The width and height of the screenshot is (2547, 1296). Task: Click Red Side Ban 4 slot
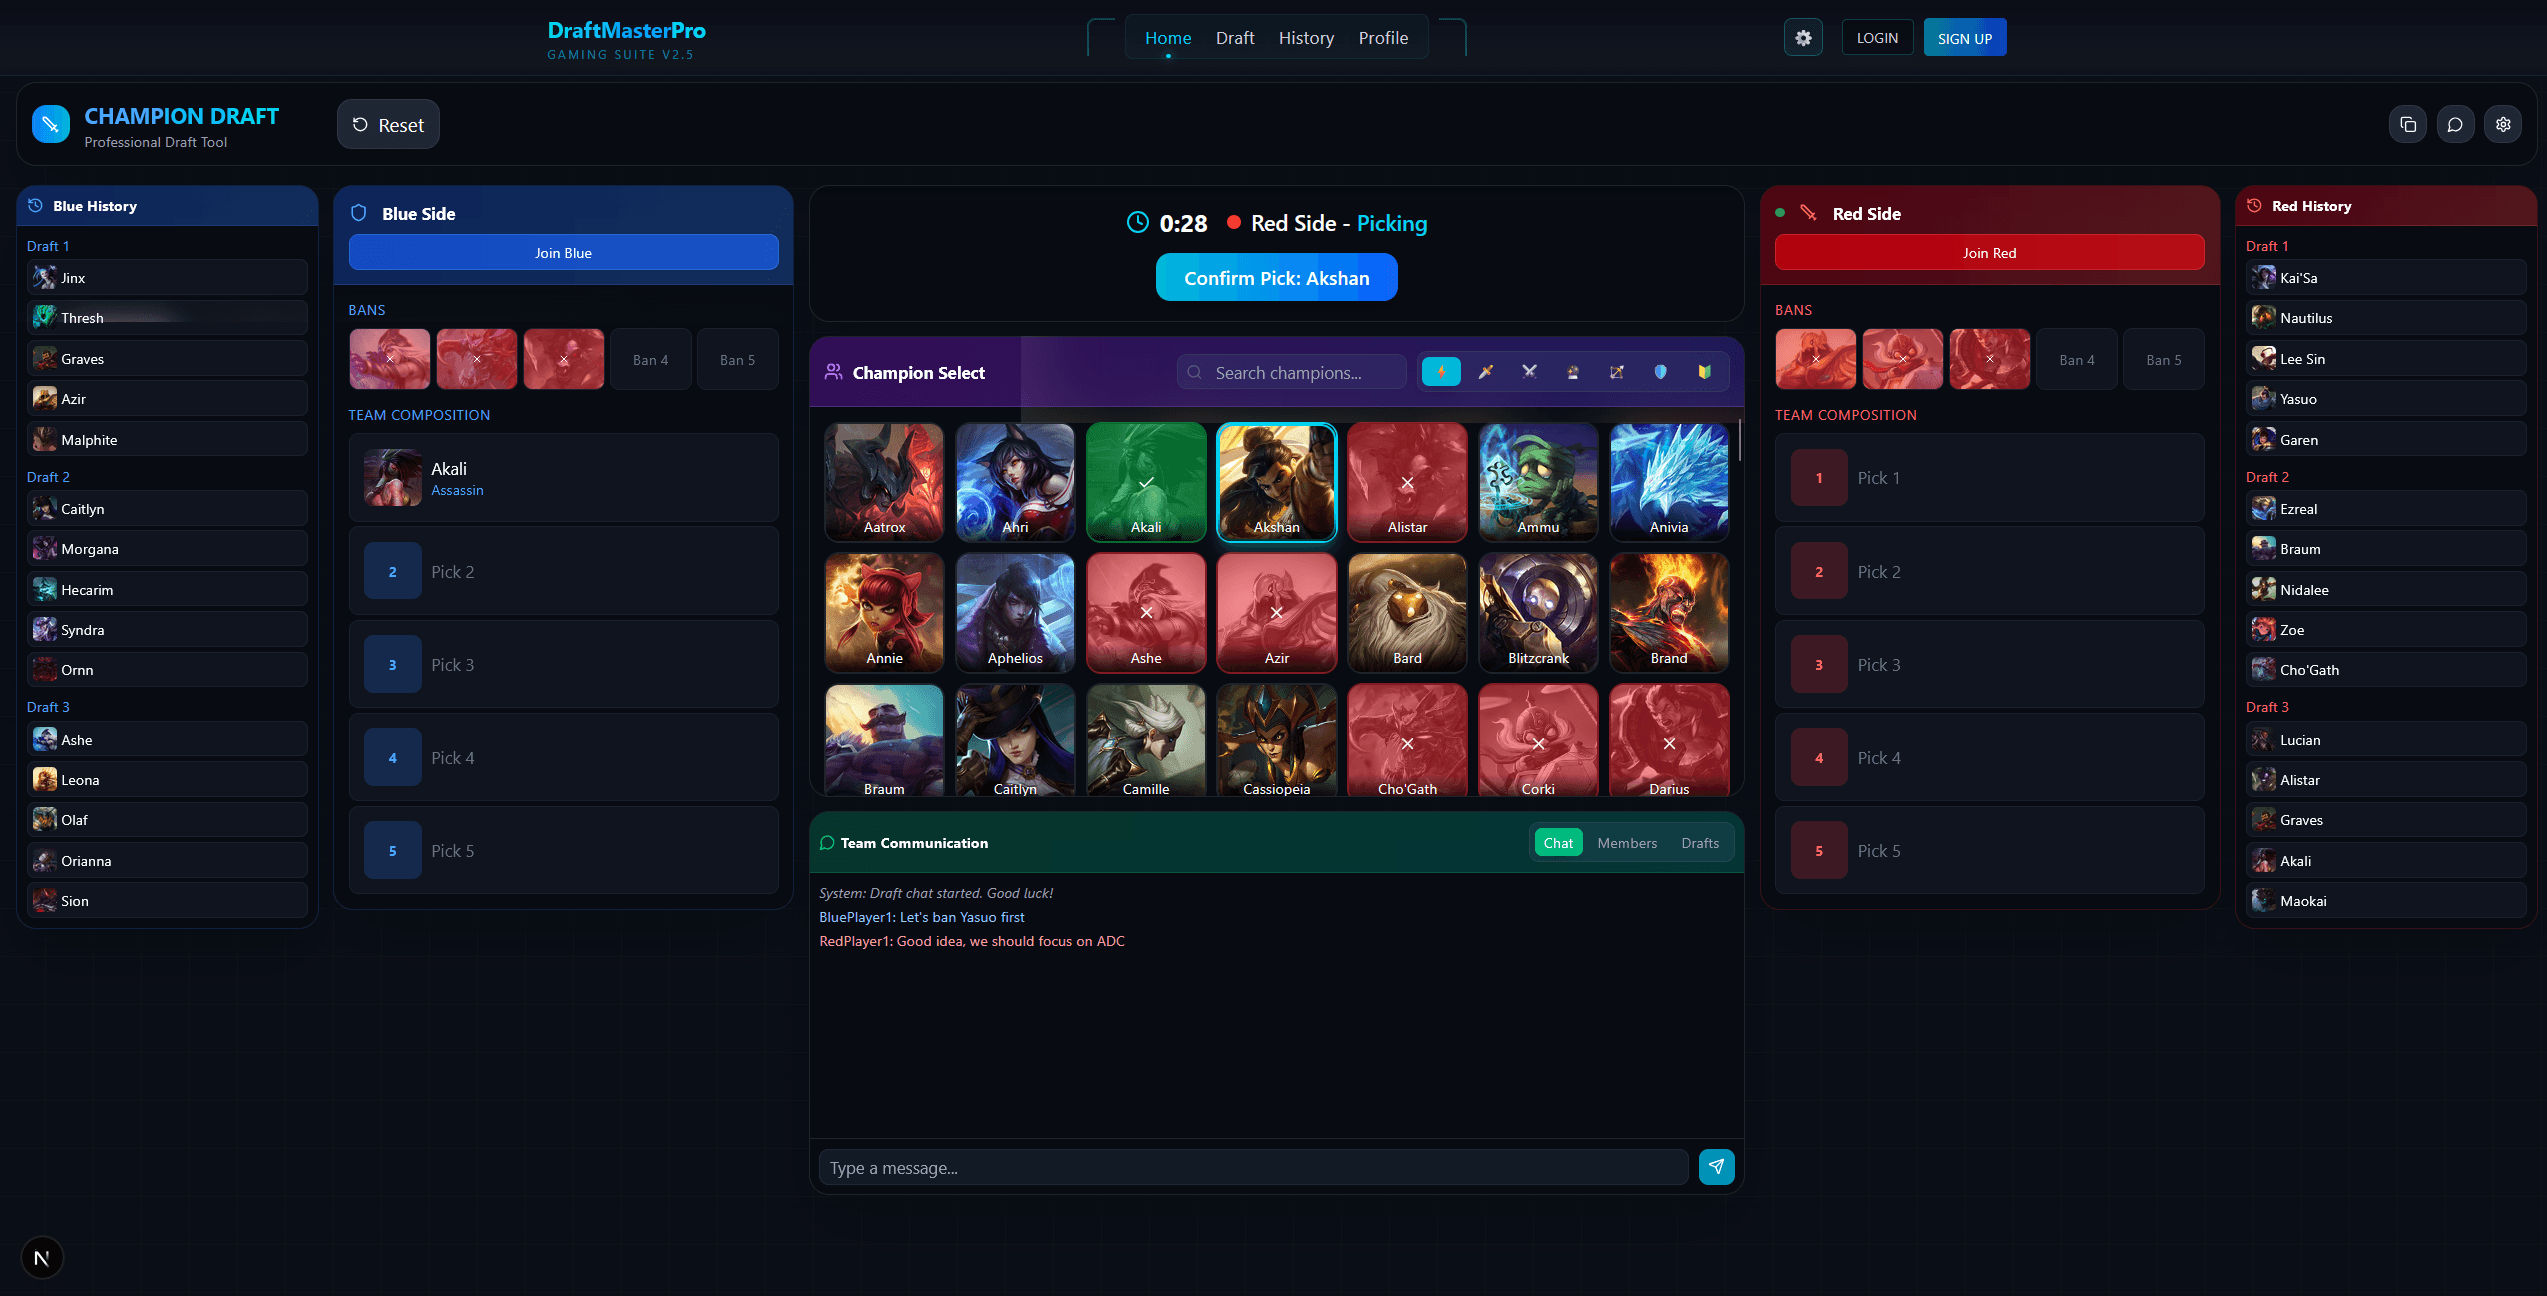pyautogui.click(x=2077, y=359)
